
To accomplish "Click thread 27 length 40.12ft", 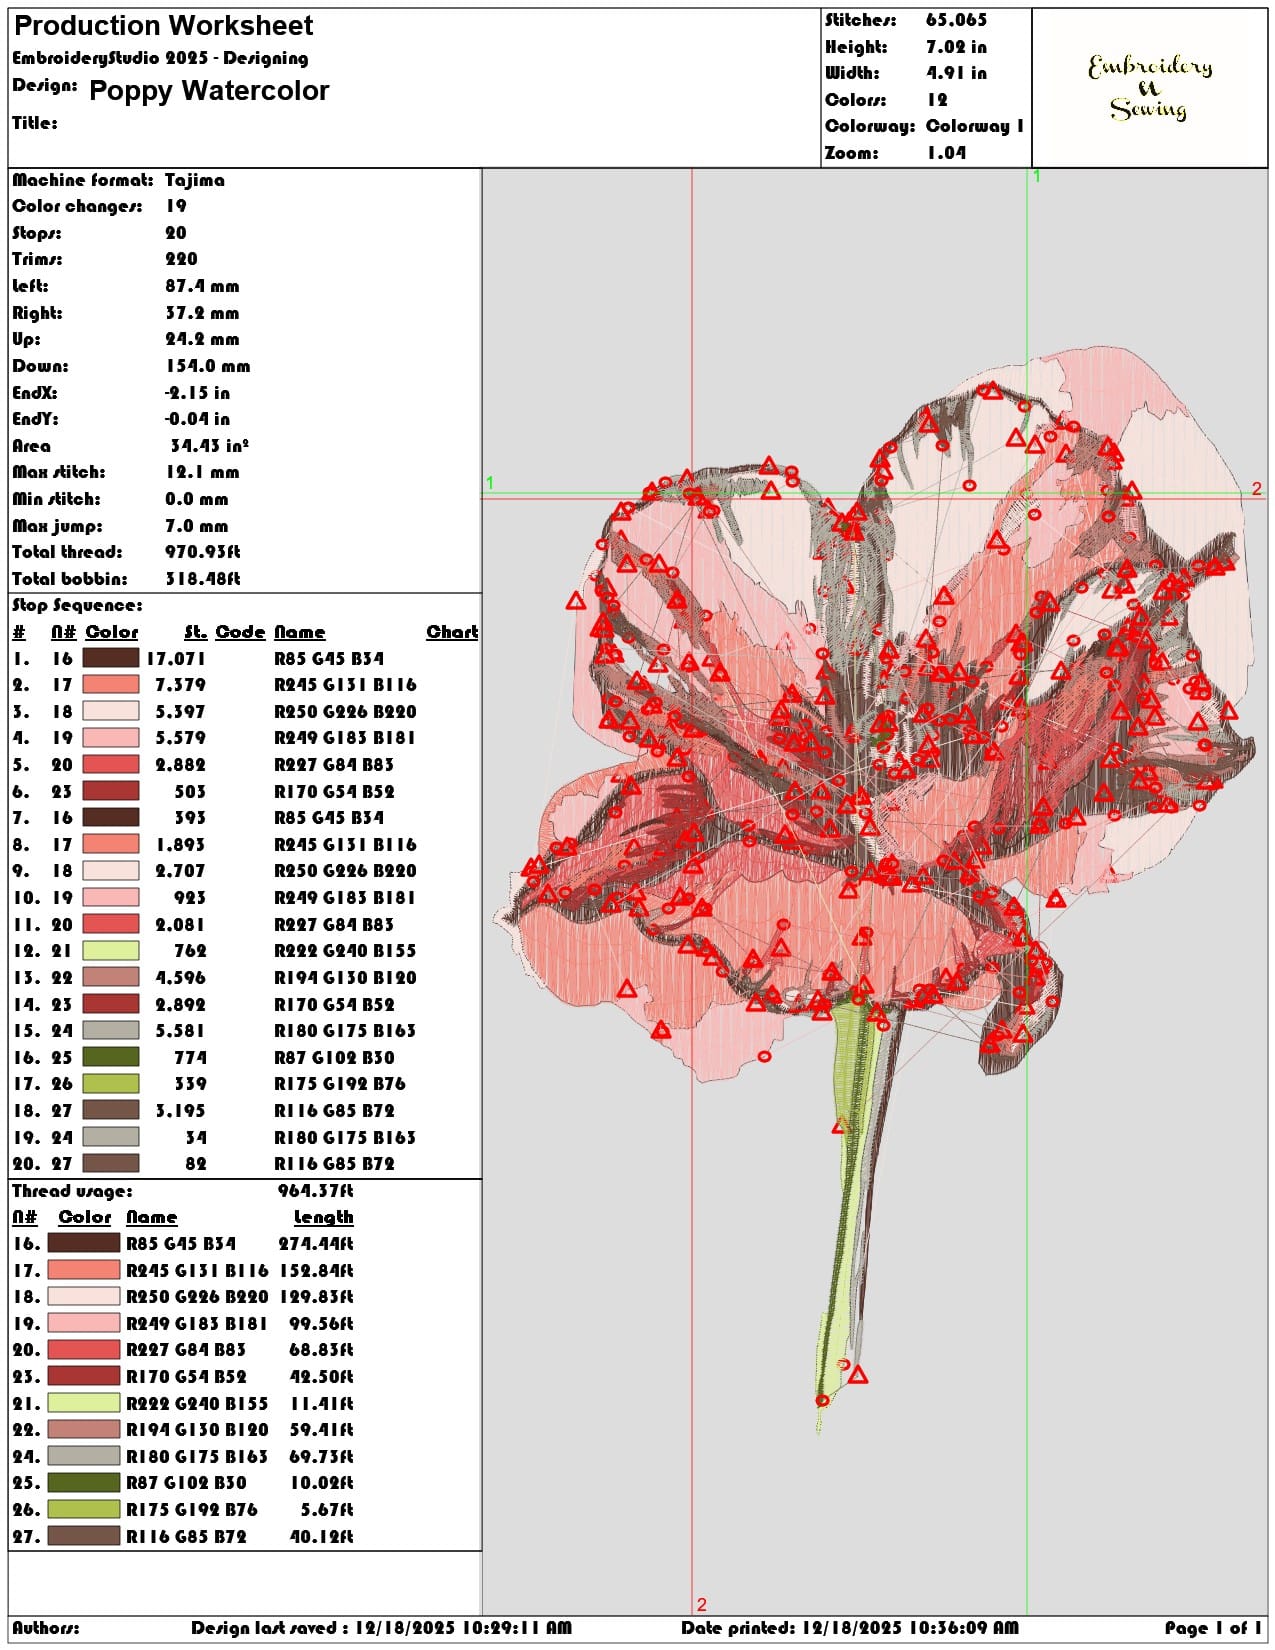I will tap(321, 1537).
